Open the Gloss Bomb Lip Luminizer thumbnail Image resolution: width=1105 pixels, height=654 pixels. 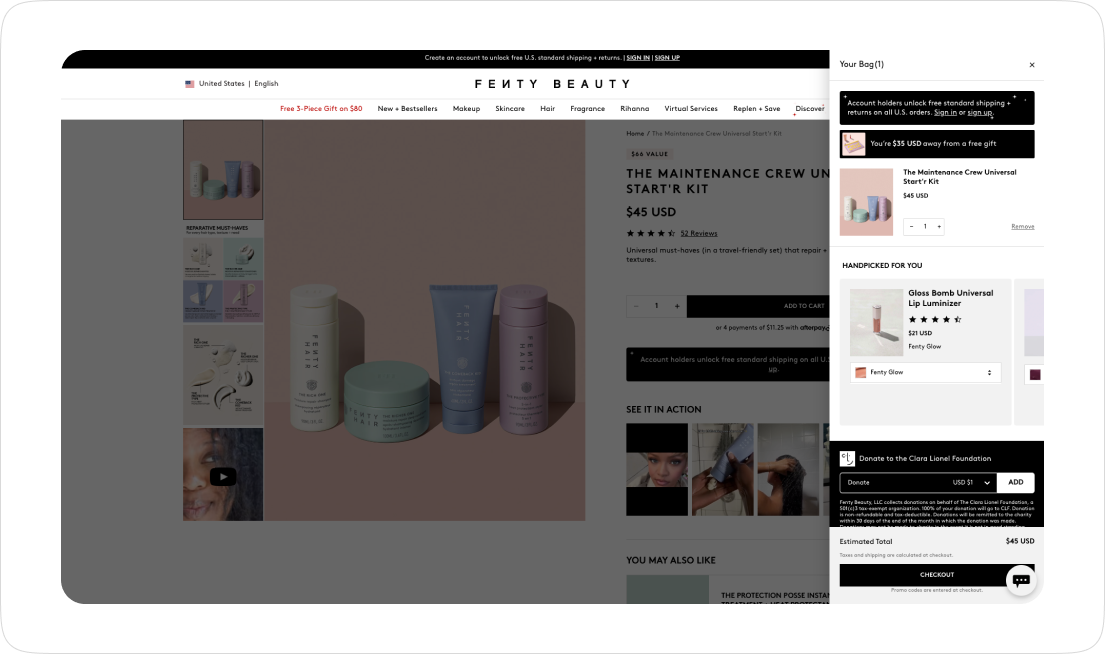pyautogui.click(x=876, y=322)
